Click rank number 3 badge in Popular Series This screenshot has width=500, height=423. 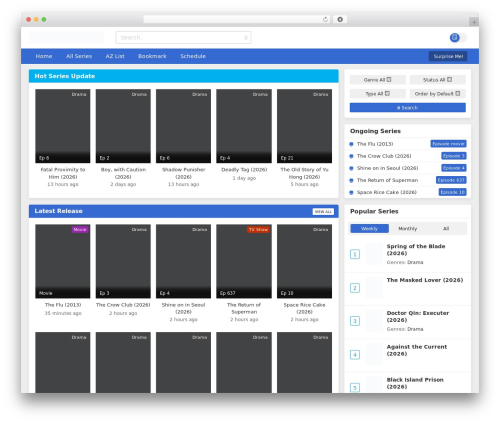click(x=355, y=321)
